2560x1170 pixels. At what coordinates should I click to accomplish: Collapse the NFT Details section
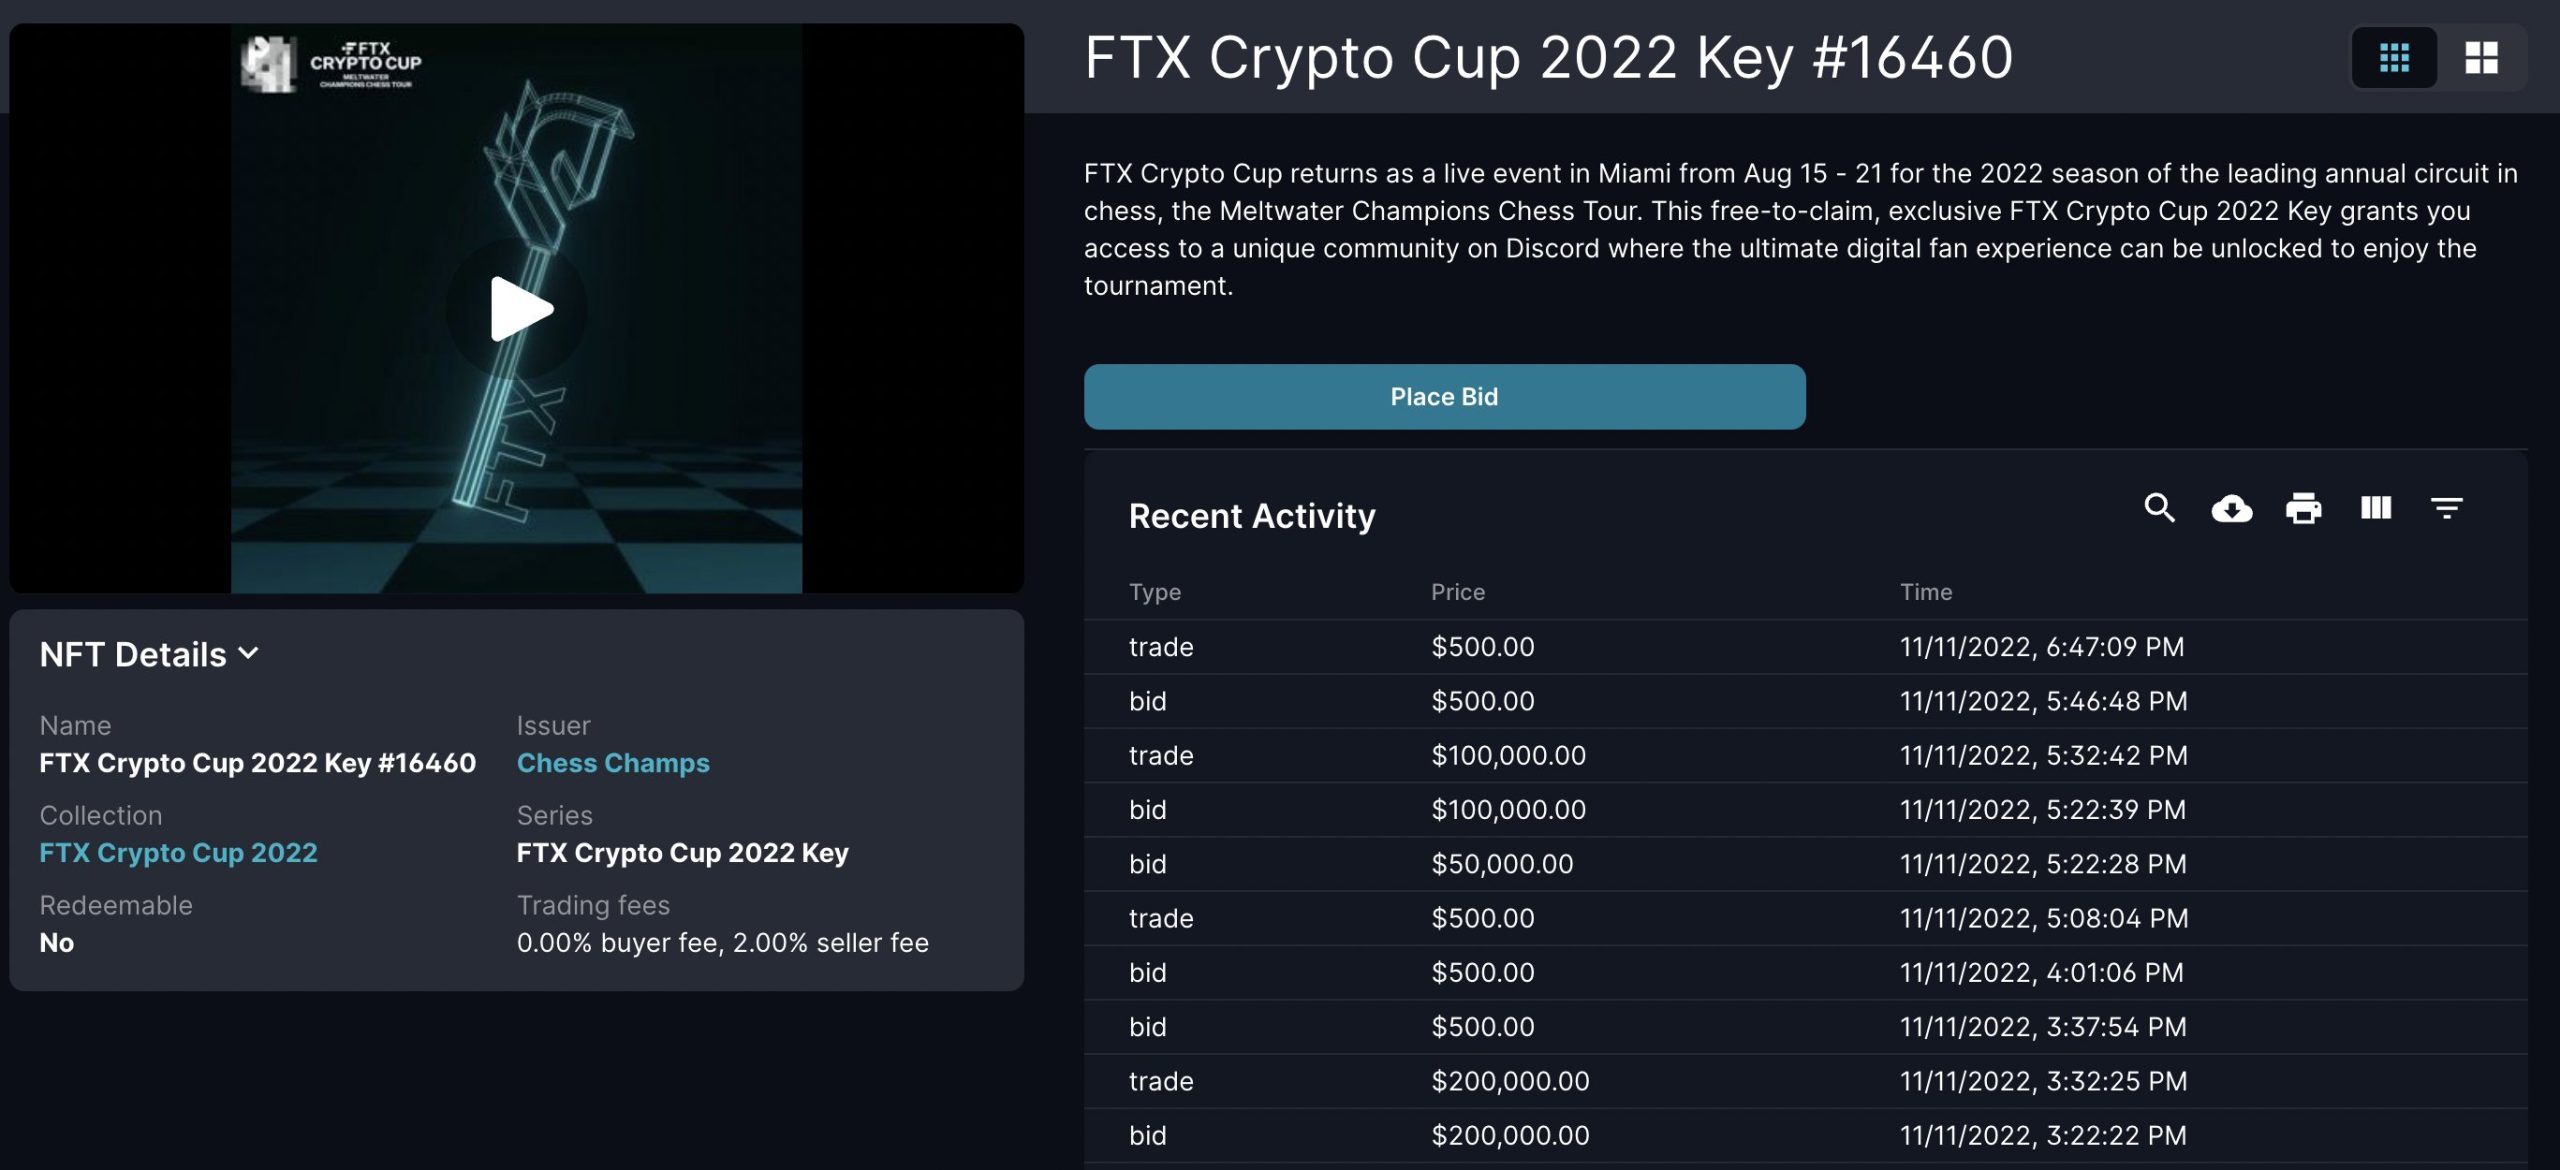click(149, 654)
